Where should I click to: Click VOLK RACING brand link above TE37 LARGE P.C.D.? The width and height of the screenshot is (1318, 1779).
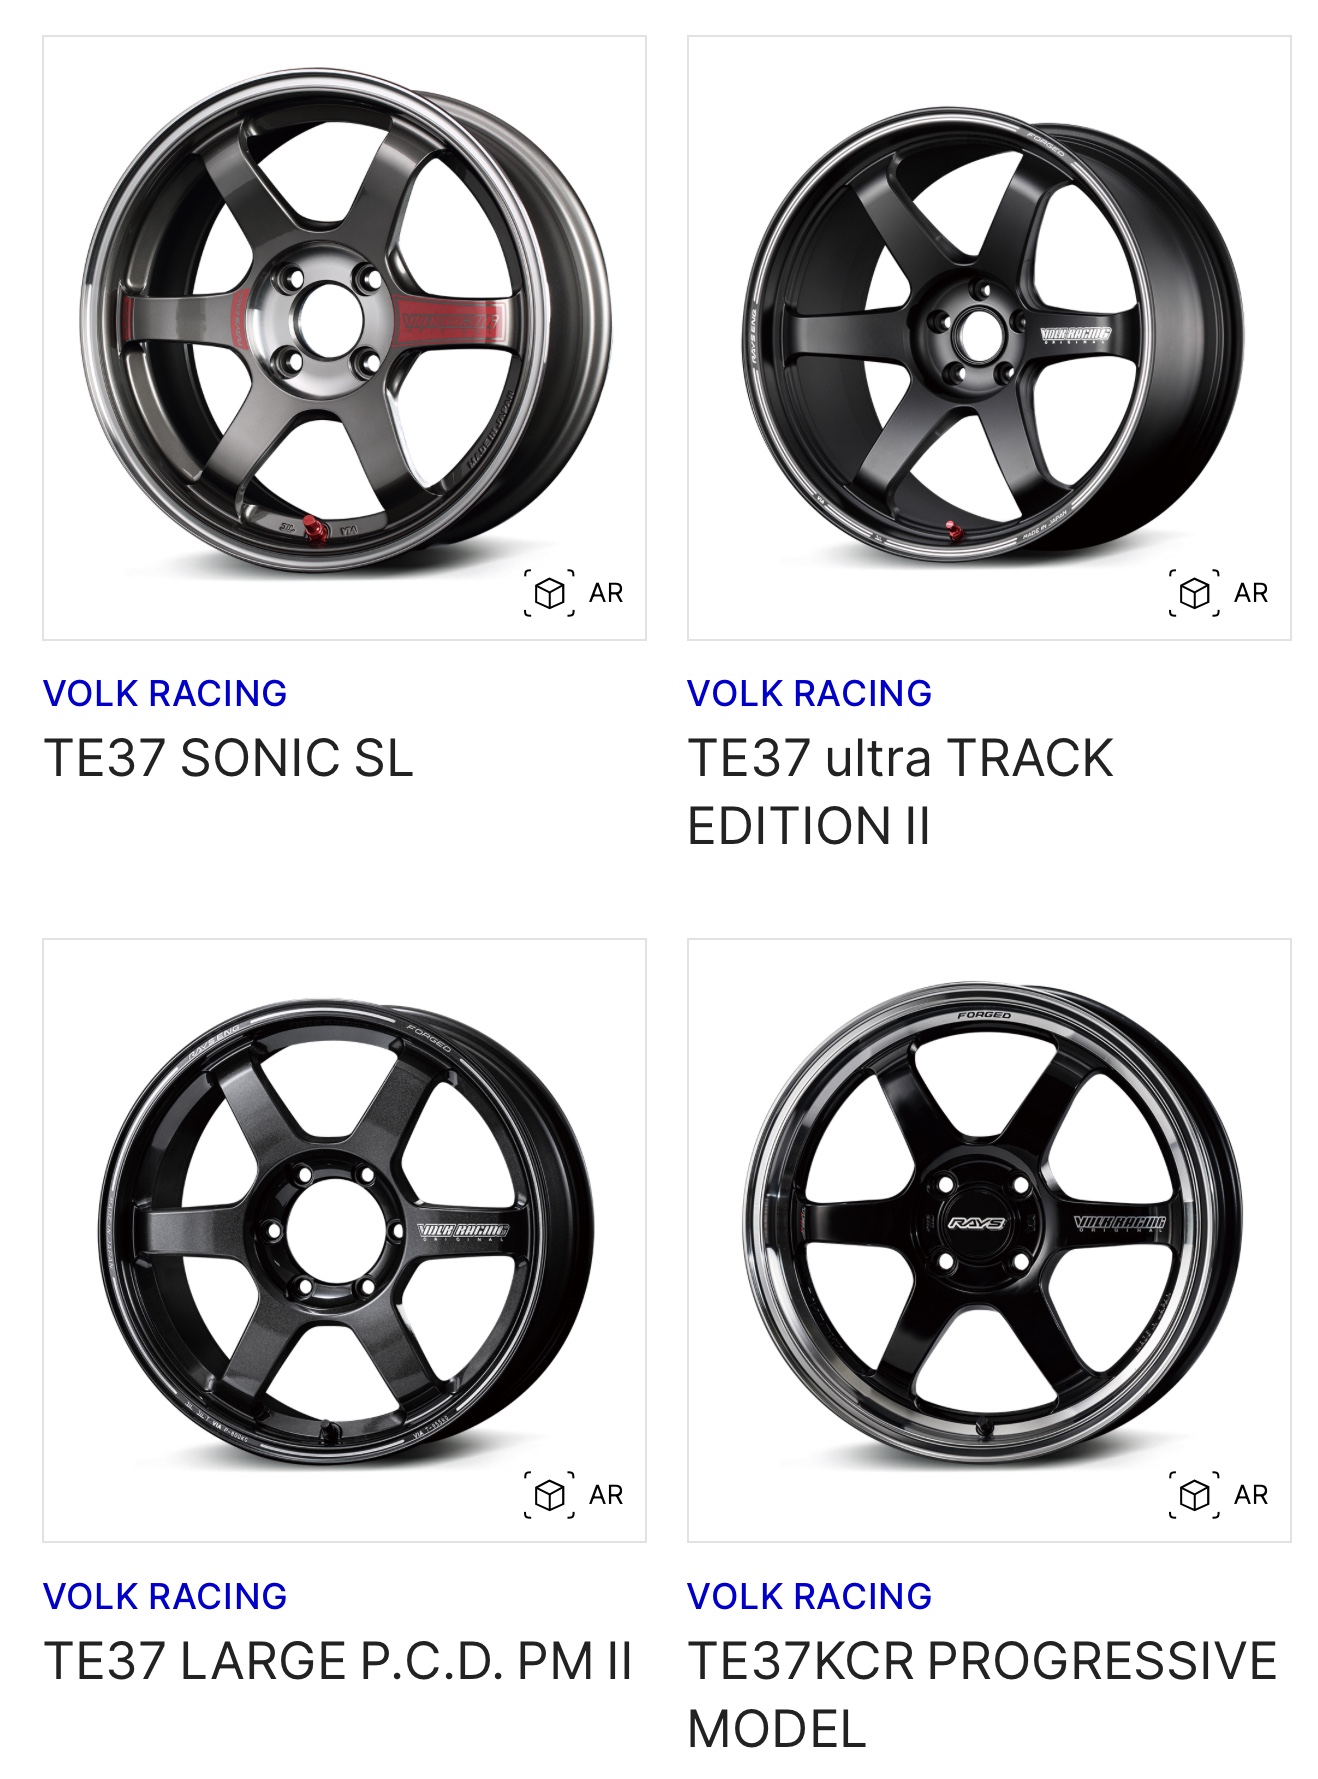coord(165,1596)
